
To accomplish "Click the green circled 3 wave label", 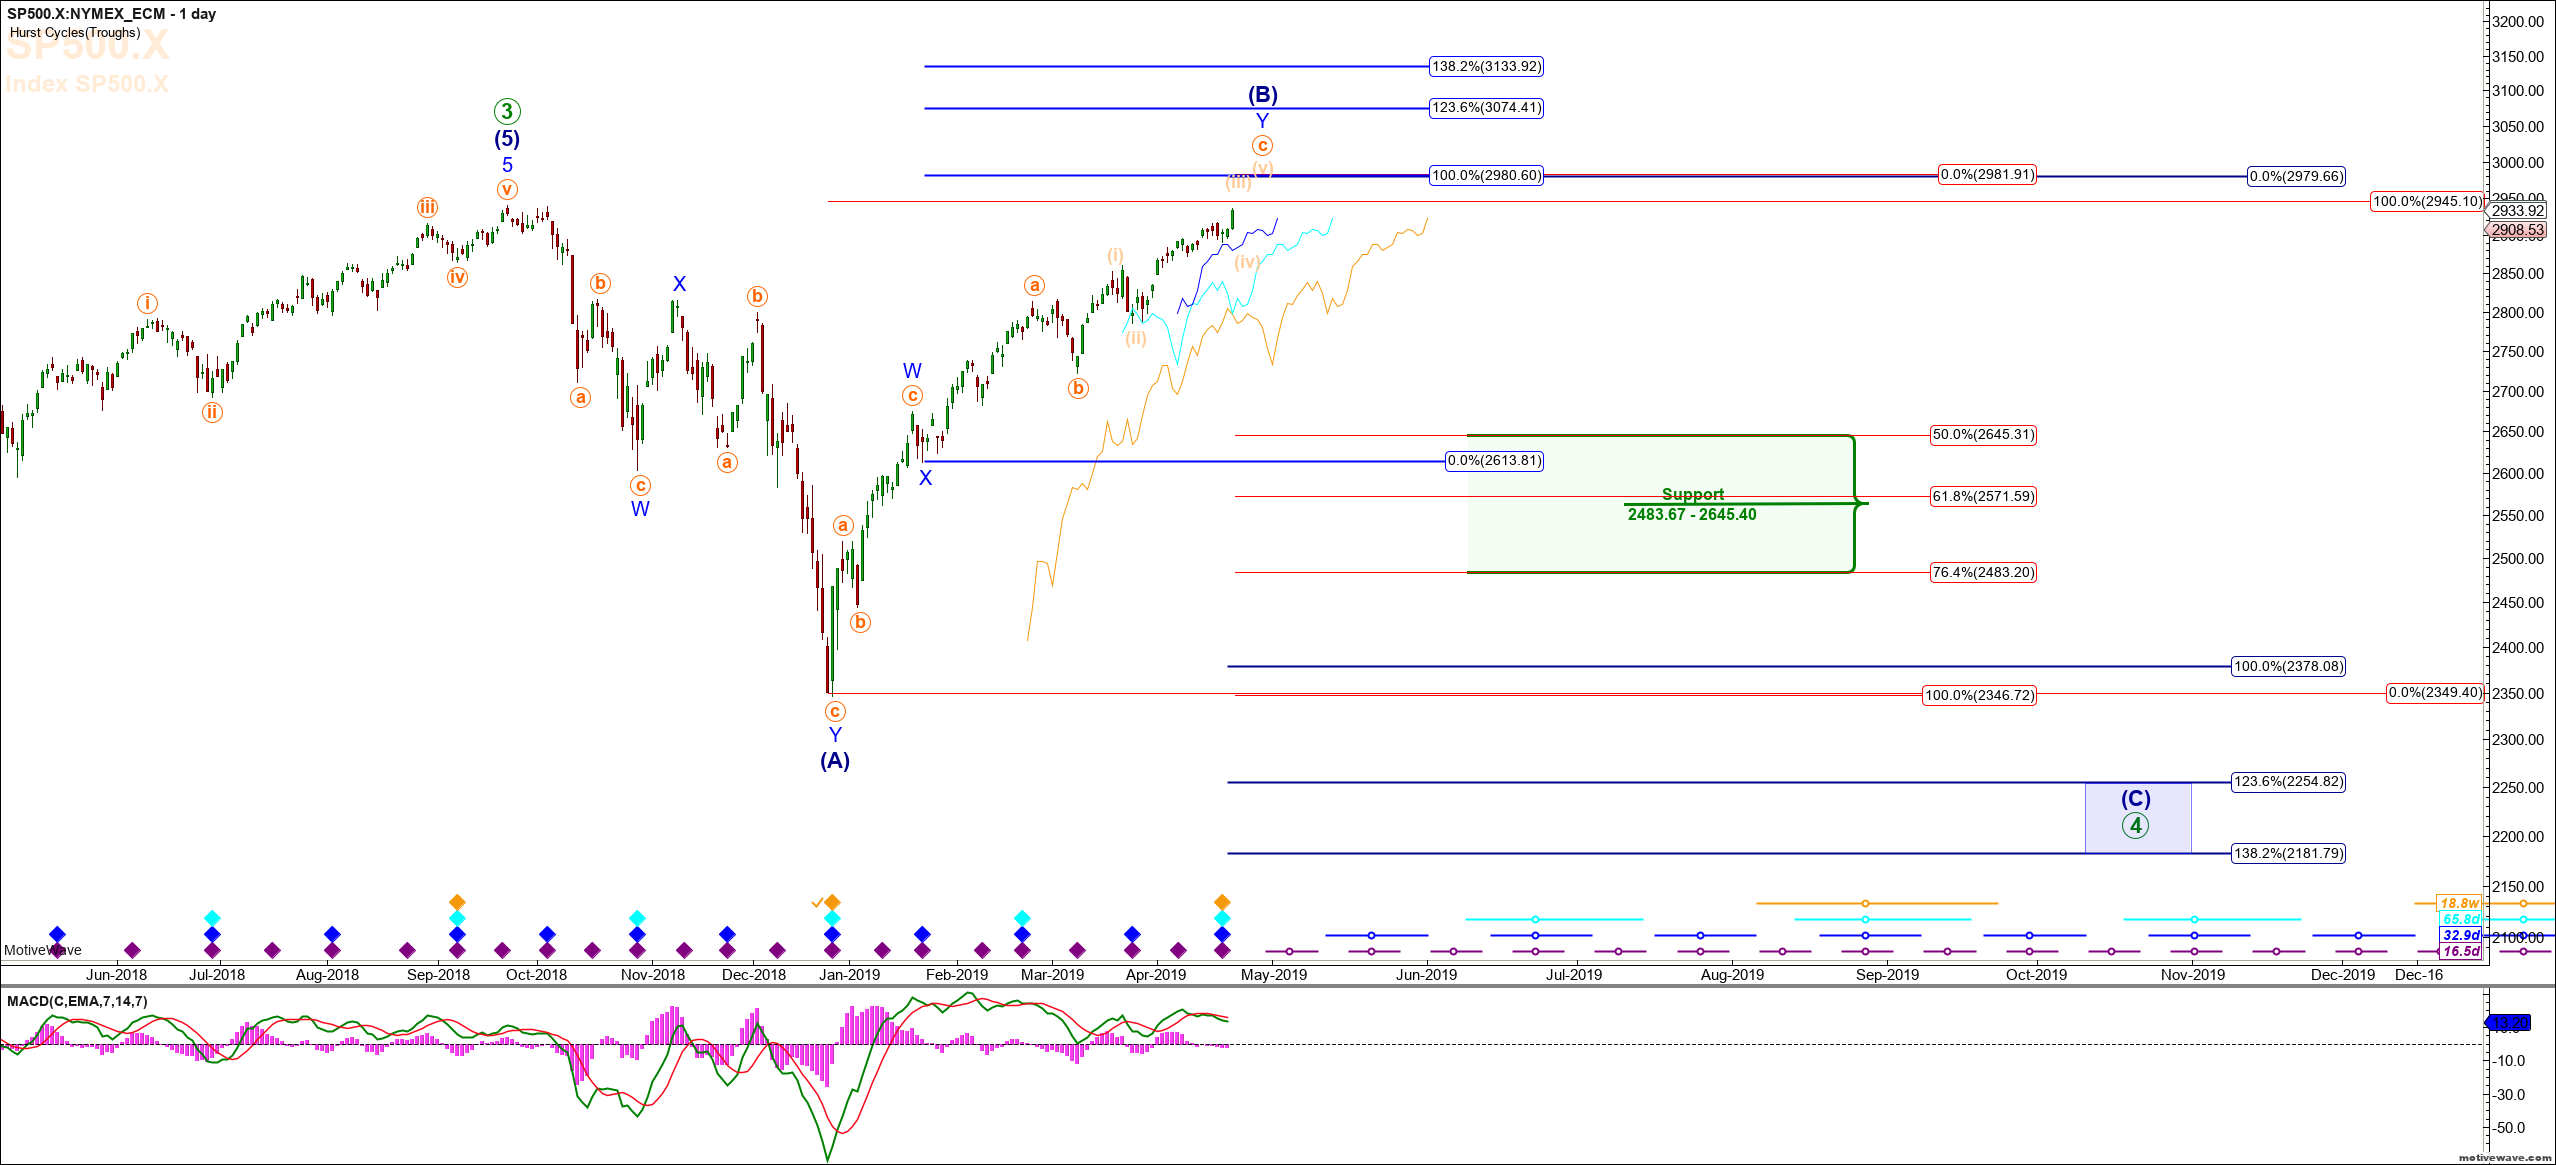I will pos(507,111).
